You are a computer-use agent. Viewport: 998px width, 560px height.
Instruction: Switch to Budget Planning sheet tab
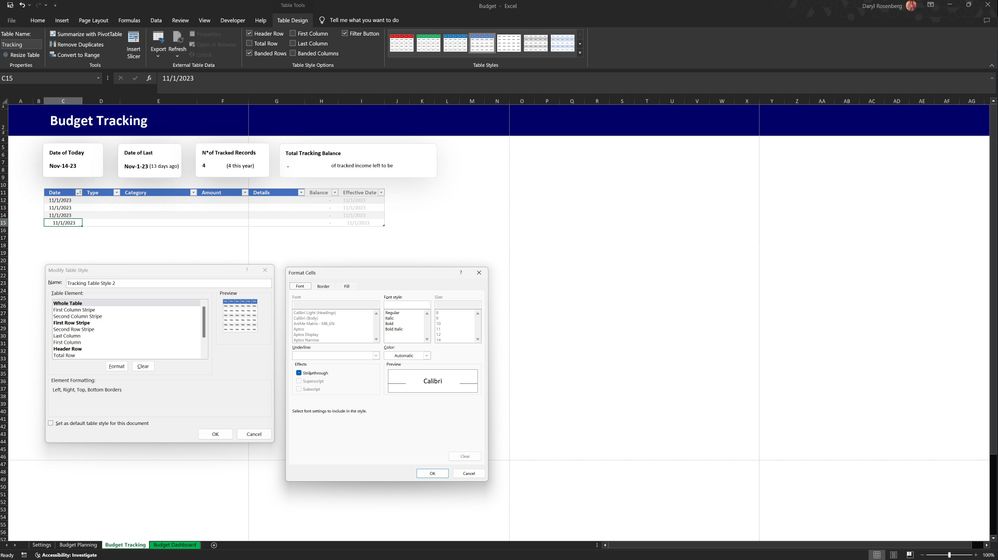(x=78, y=545)
